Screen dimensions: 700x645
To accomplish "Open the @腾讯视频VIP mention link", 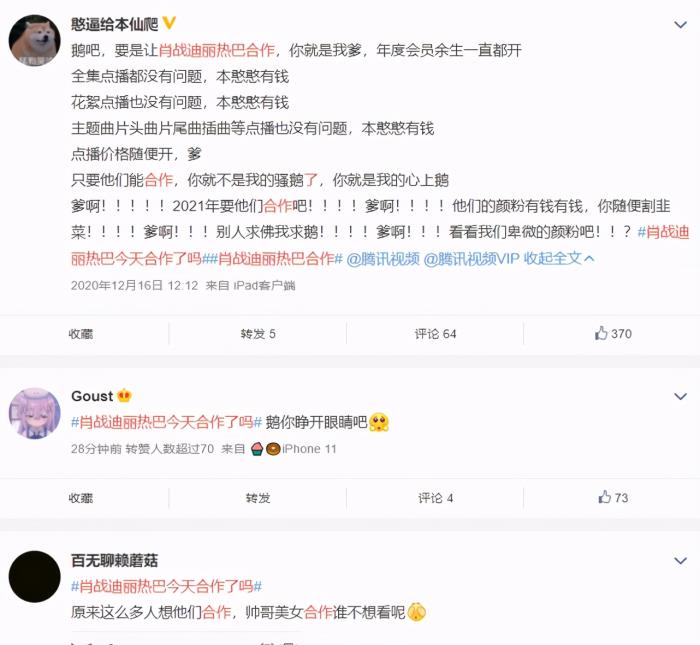I will pyautogui.click(x=471, y=258).
